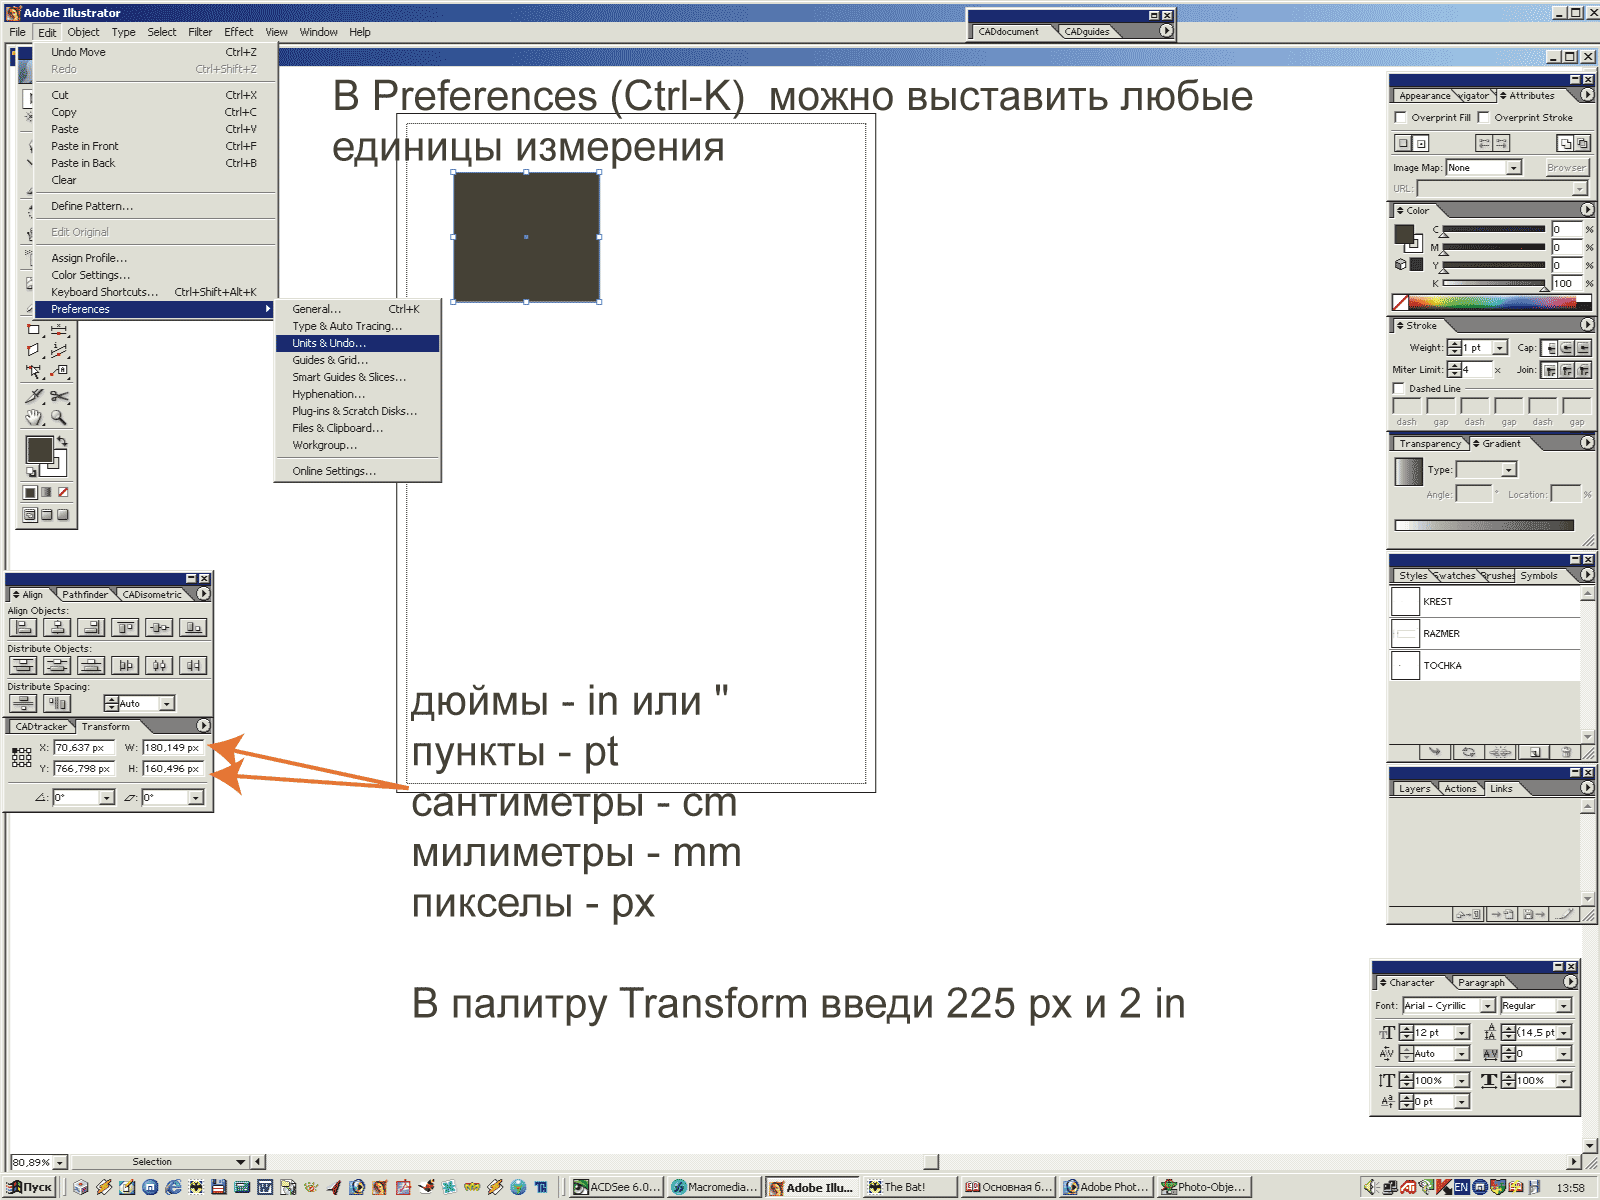The height and width of the screenshot is (1200, 1600).
Task: Choose Units & Undo preferences item
Action: click(x=357, y=343)
